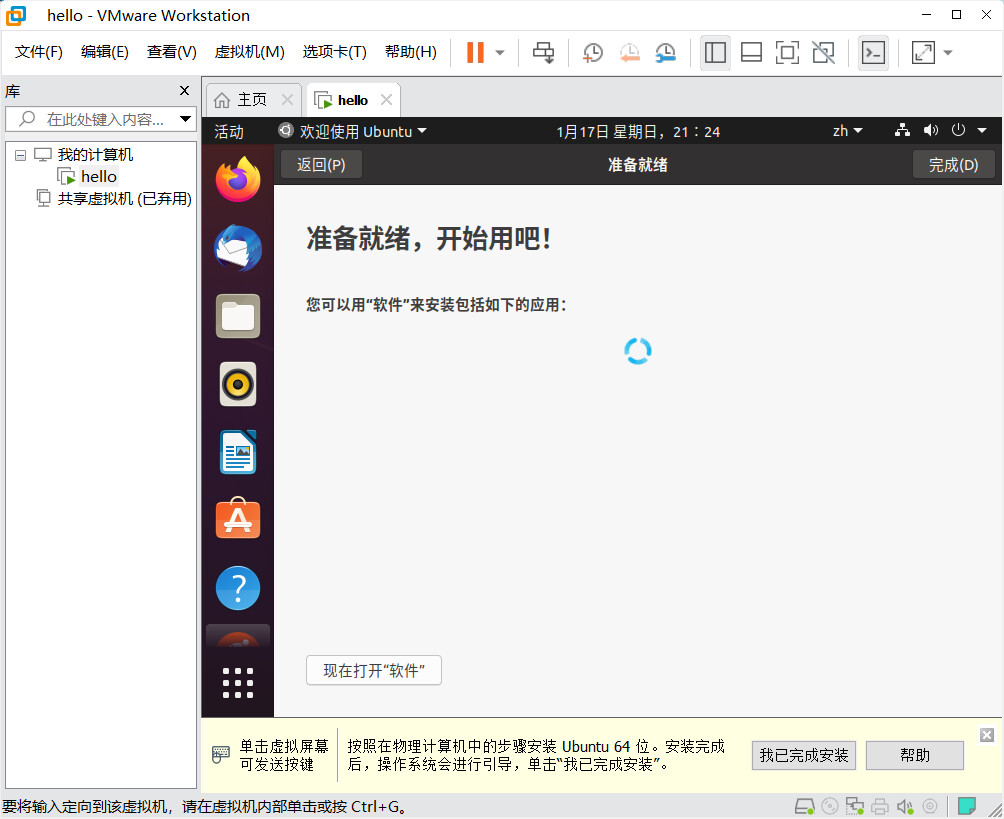Click the 我已完成安装 button
Screen dimensions: 1004x819
[x=804, y=756]
